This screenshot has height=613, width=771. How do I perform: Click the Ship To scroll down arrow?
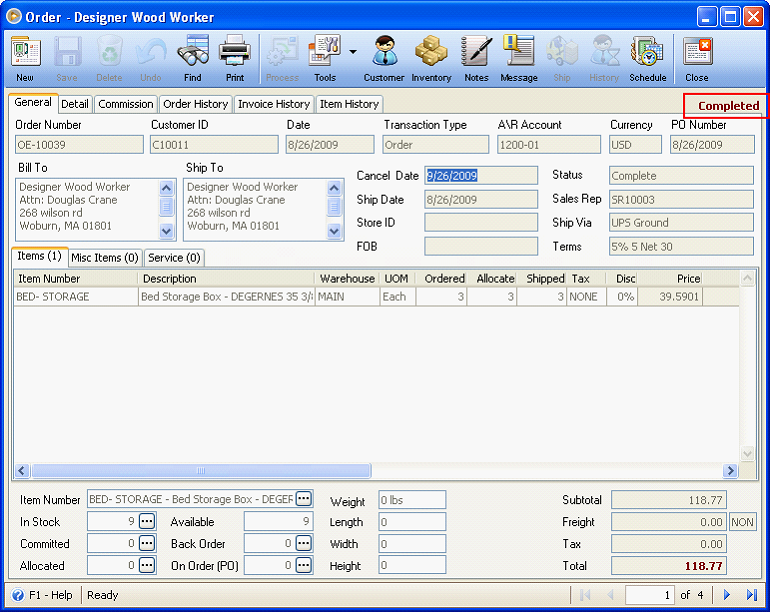(x=334, y=231)
